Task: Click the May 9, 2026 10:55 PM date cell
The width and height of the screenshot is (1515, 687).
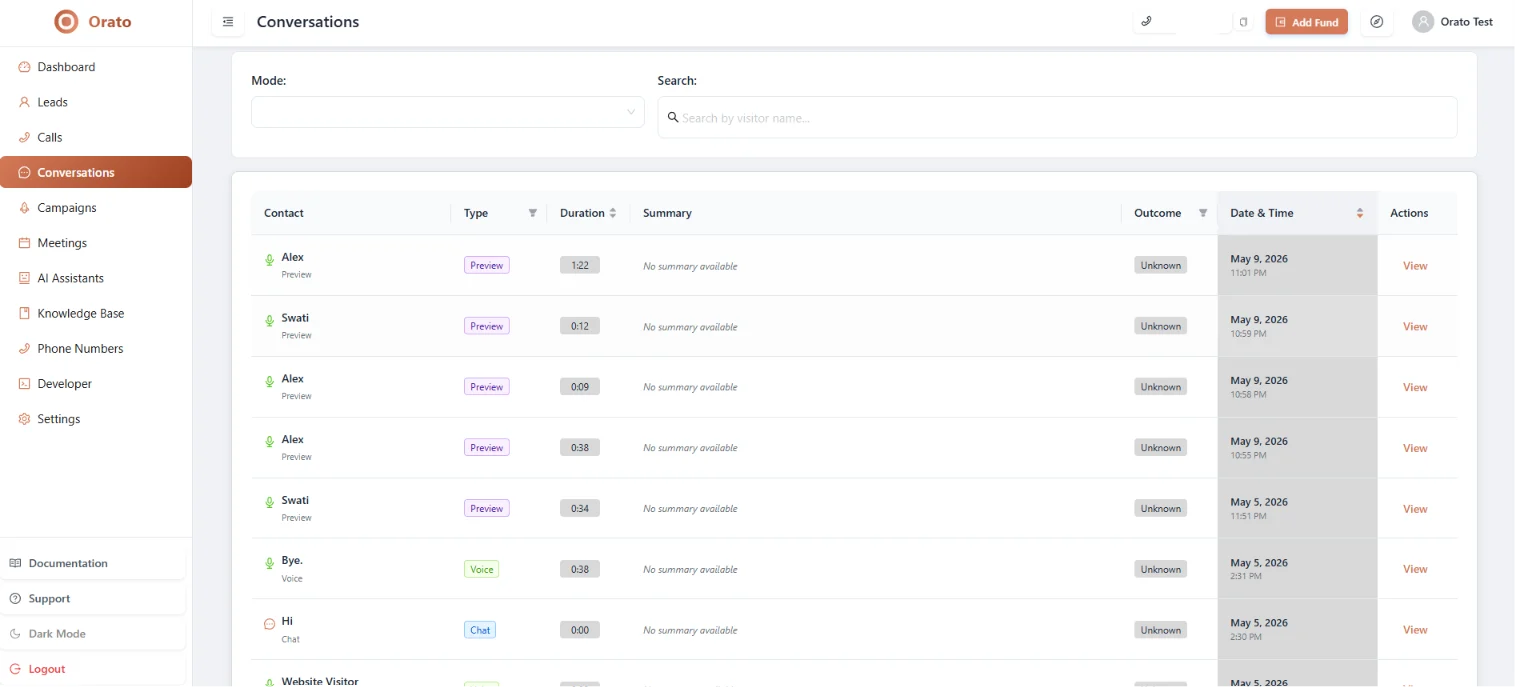Action: point(1297,447)
